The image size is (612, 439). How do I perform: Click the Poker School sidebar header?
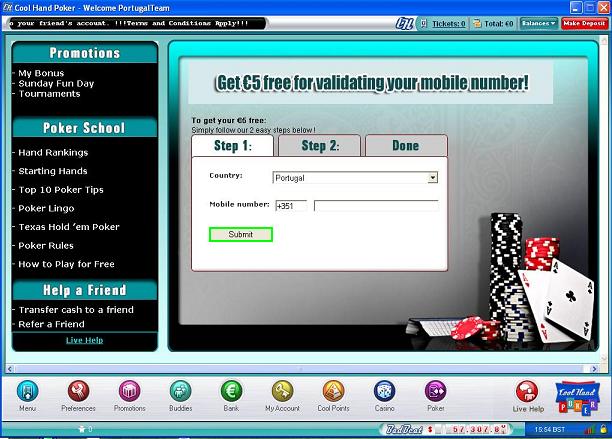85,128
